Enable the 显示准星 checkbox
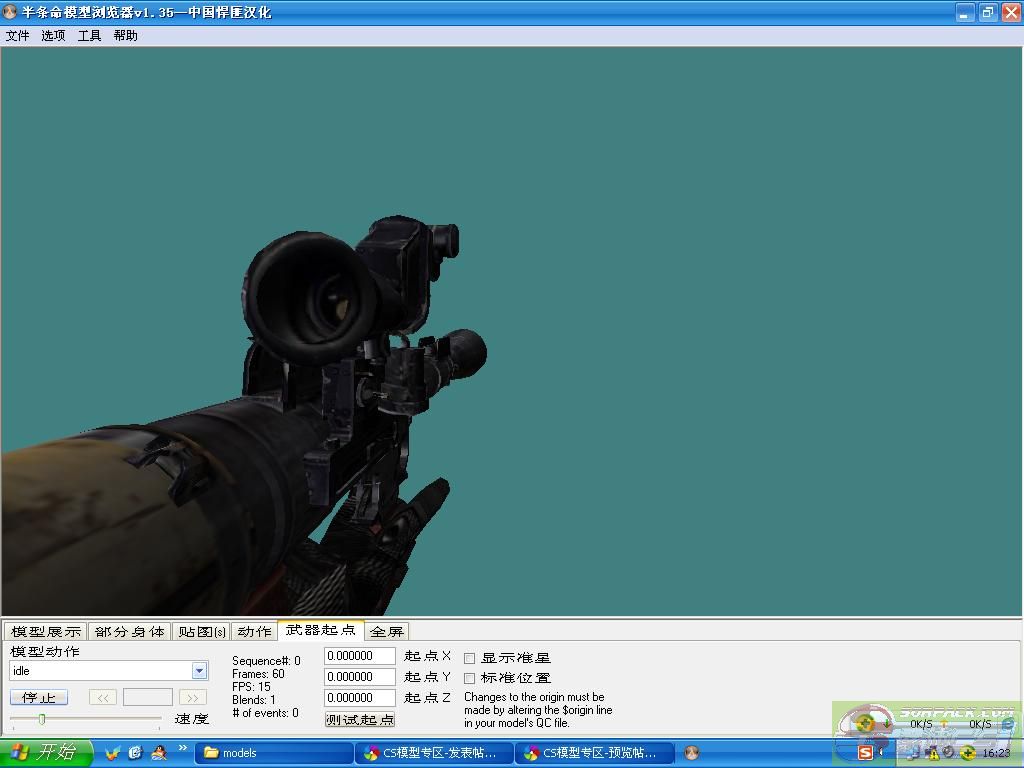This screenshot has height=768, width=1024. (470, 658)
